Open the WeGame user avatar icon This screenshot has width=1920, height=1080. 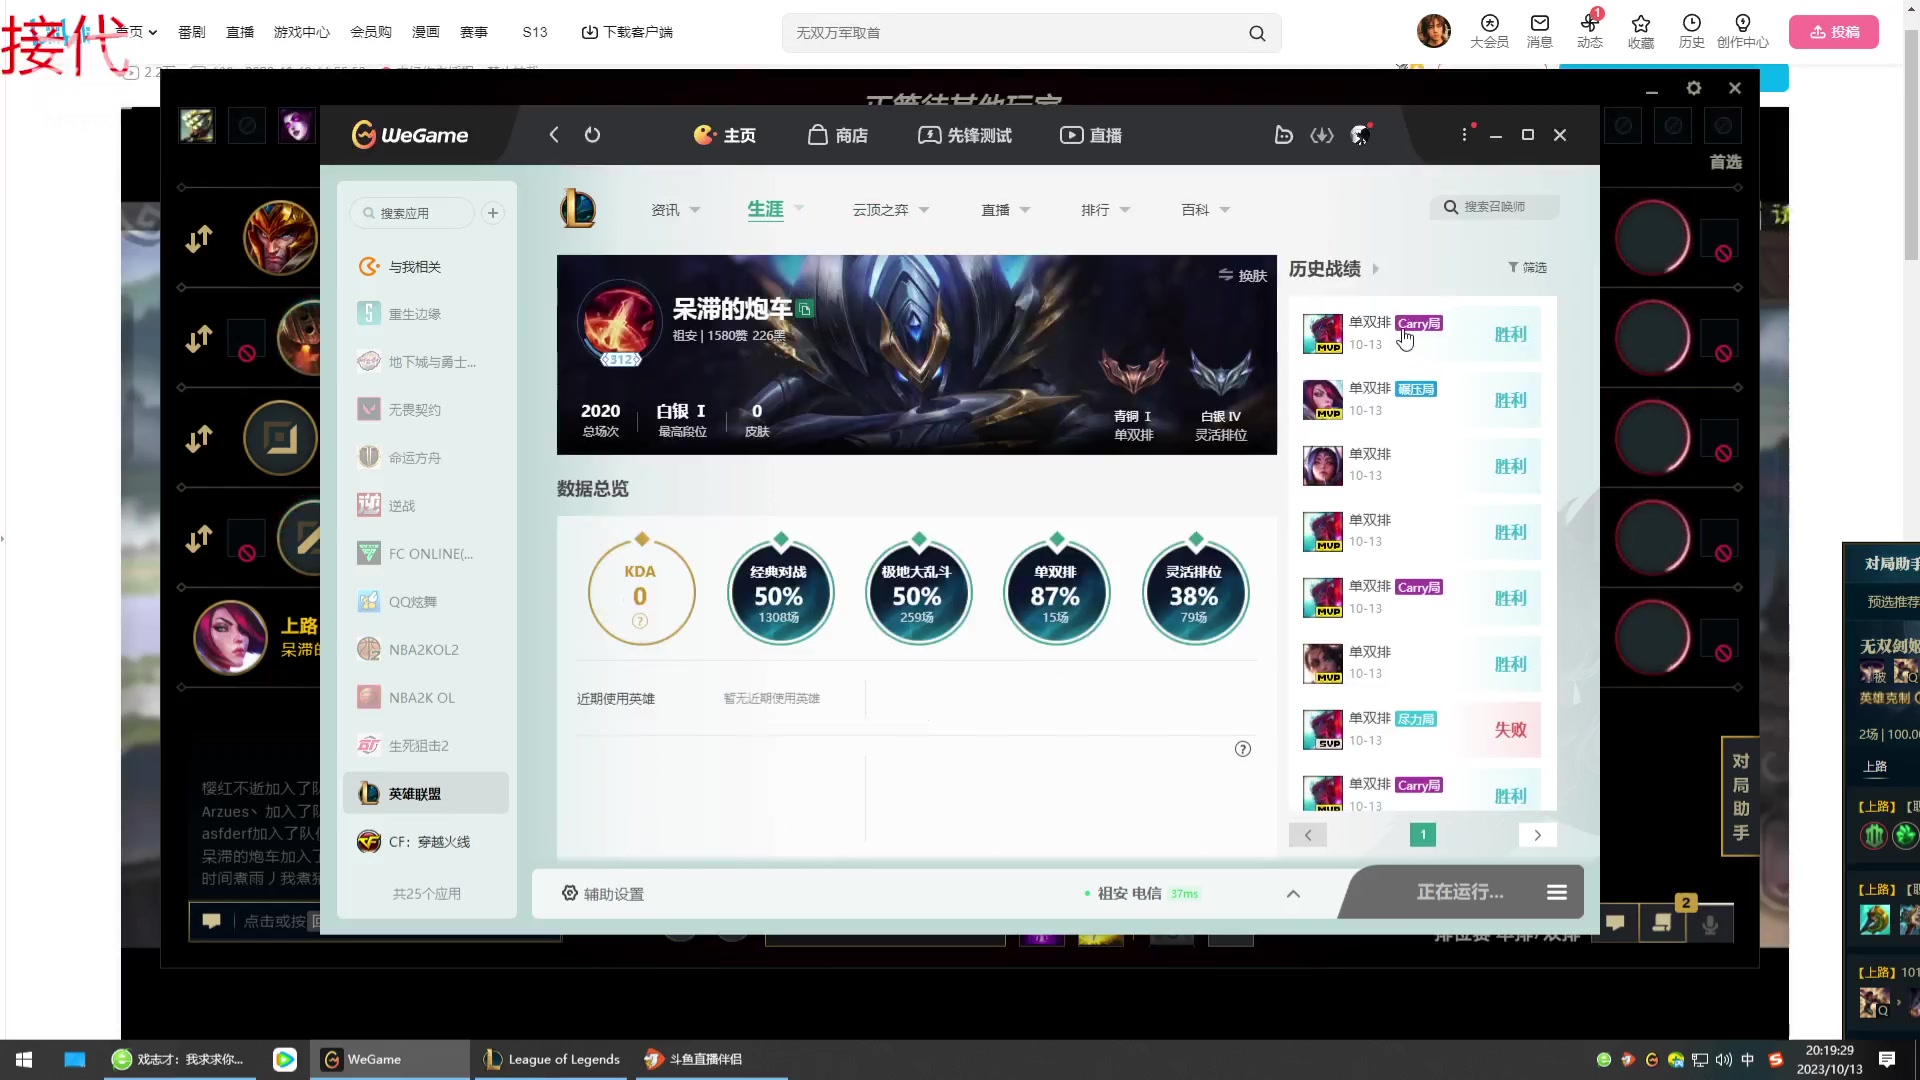point(1360,135)
